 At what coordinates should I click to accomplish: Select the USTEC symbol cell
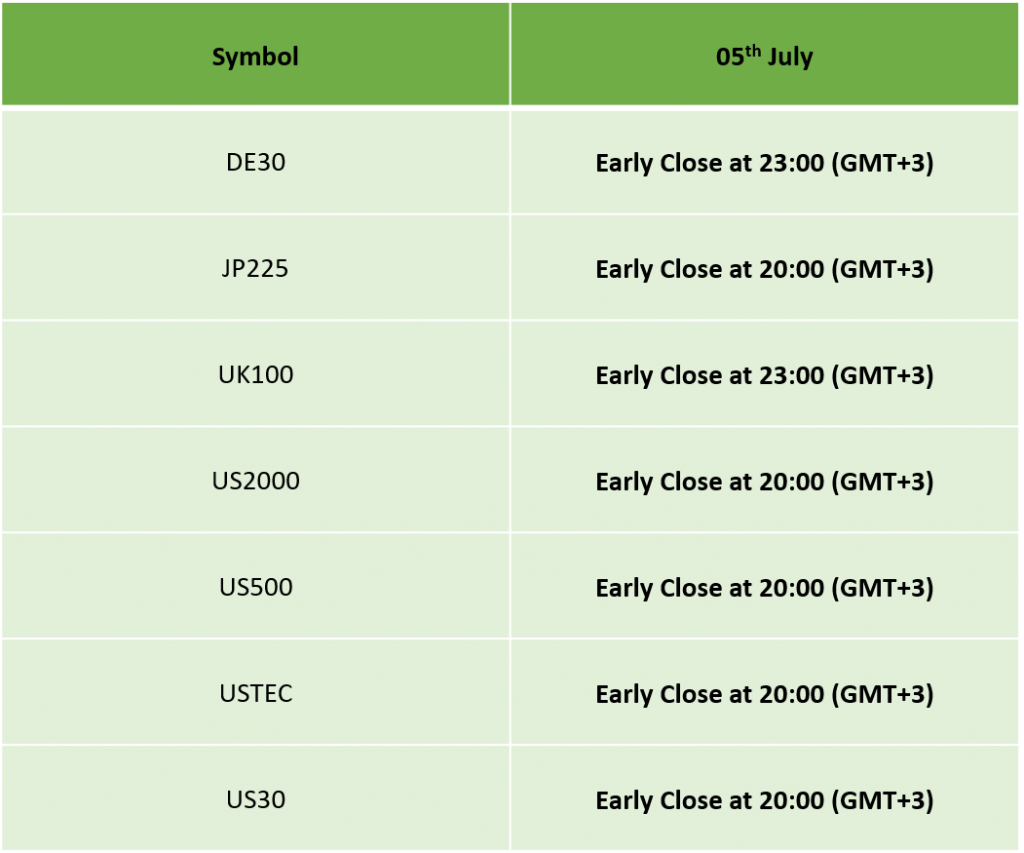255,693
